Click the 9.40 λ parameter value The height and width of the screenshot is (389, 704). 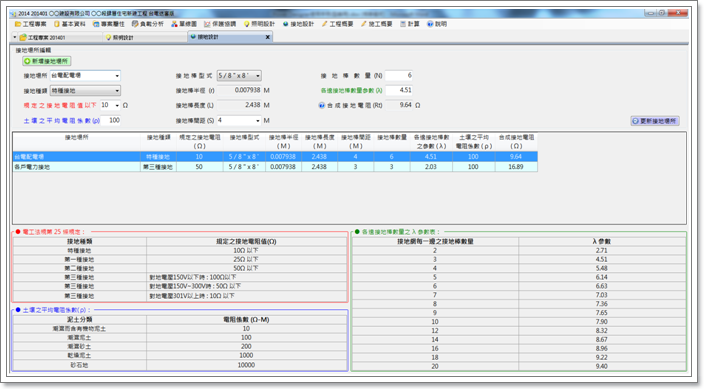[601, 367]
